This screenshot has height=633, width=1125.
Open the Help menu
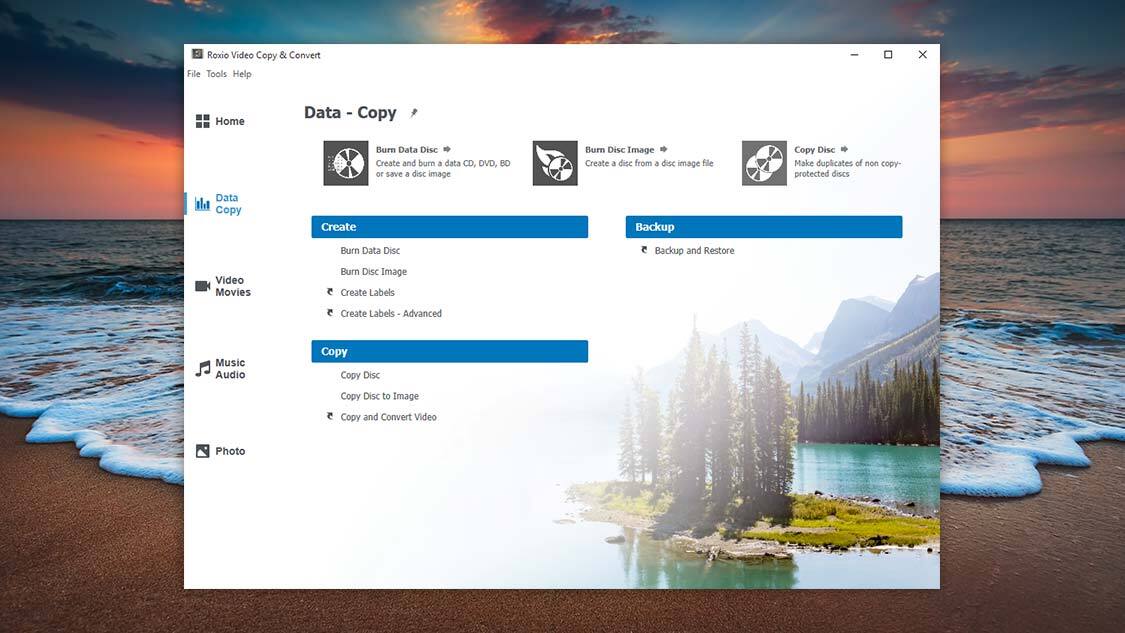(x=242, y=74)
